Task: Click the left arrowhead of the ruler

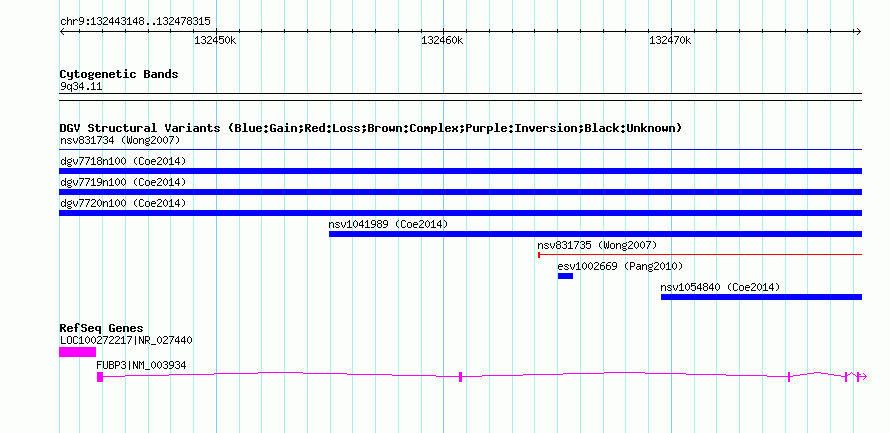Action: (x=62, y=31)
